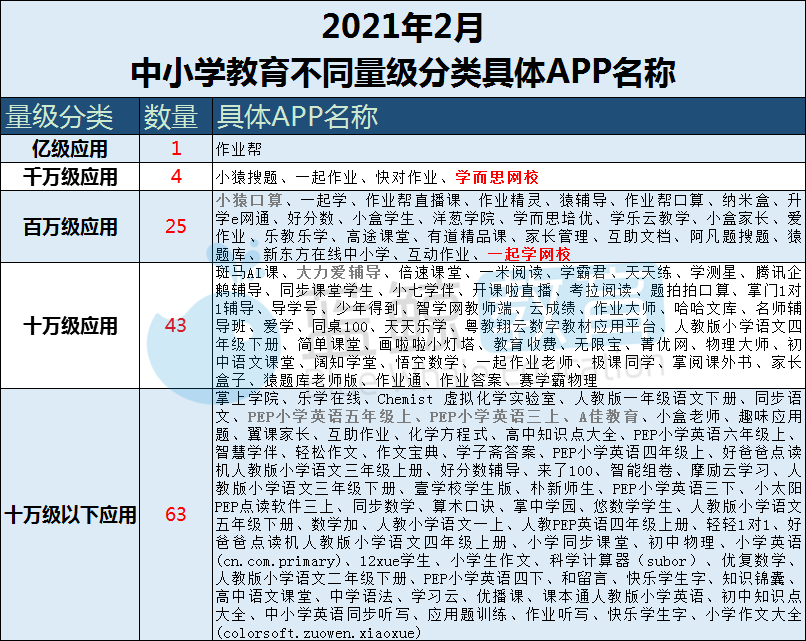Click the "千万级应用" row label
Viewport: 806px width, 641px height.
(70, 177)
